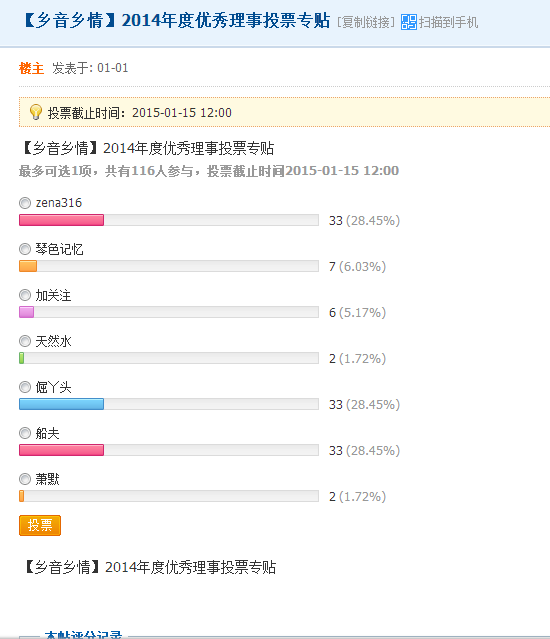
Task: Select the 萧默 radio button
Action: (x=25, y=479)
